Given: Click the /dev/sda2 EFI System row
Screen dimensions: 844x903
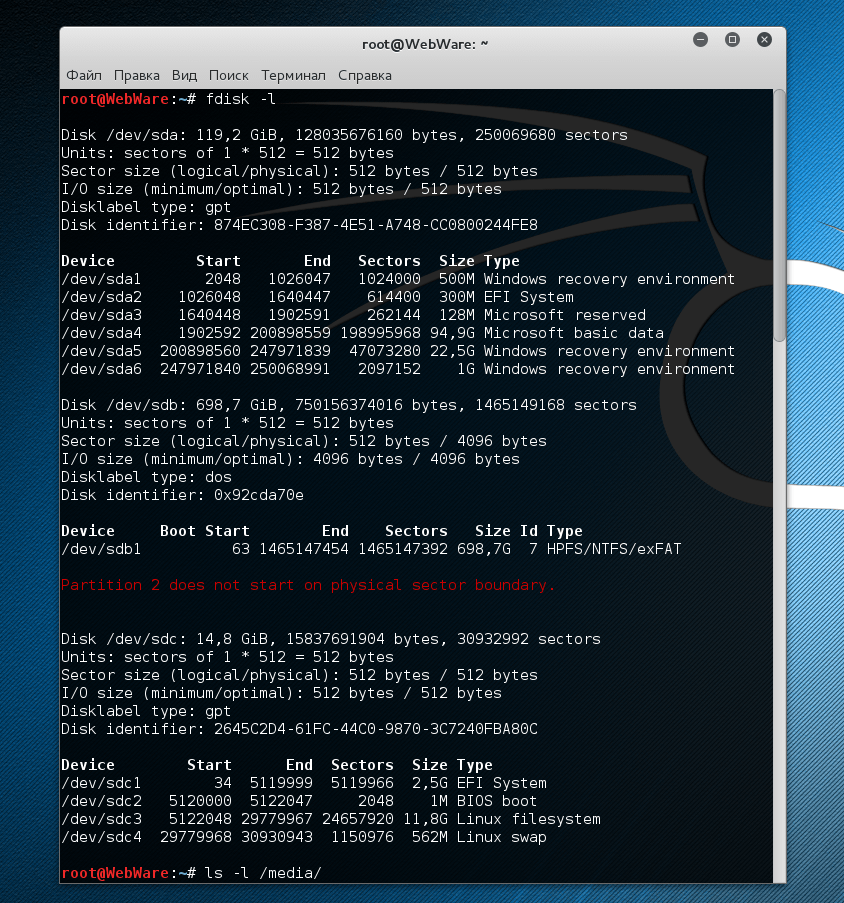Looking at the screenshot, I should [x=317, y=297].
